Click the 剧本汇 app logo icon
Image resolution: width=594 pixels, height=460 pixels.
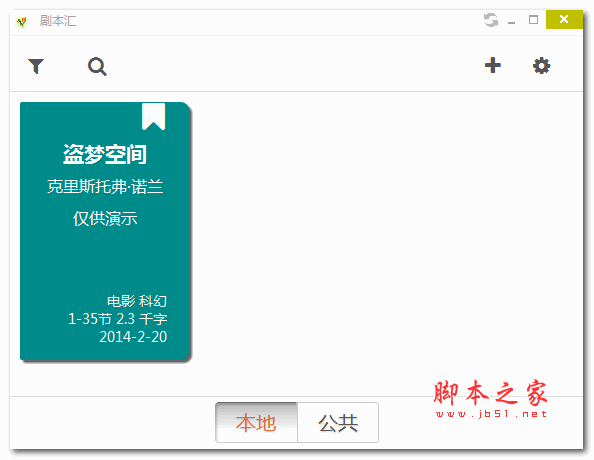click(22, 22)
